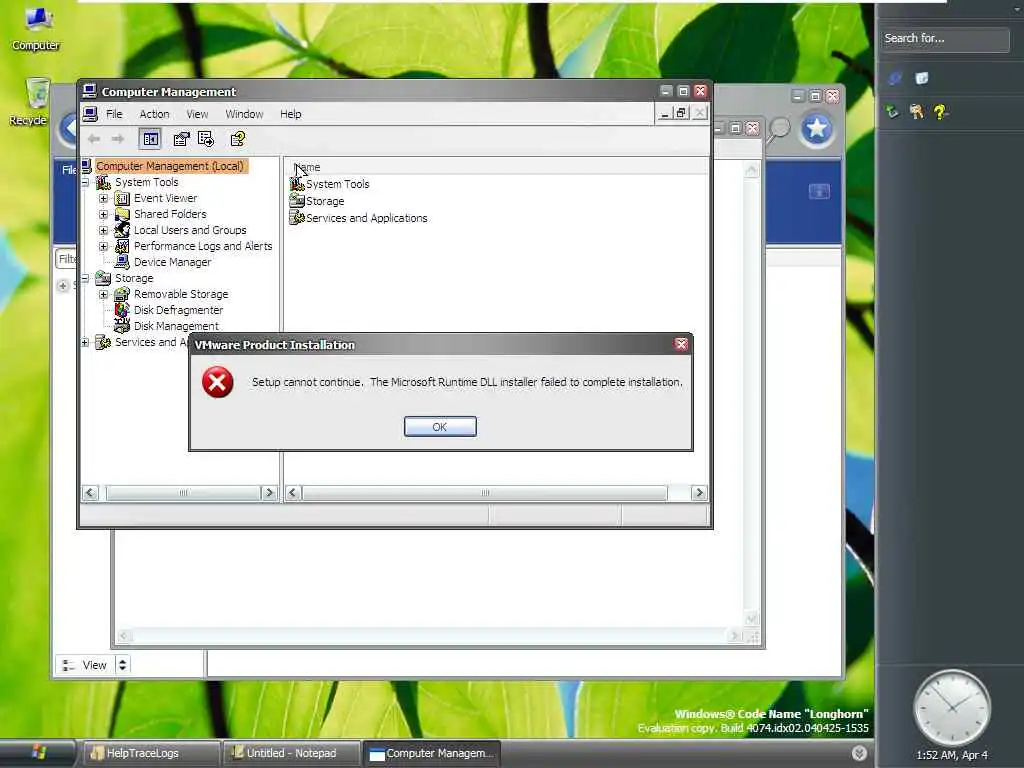Click Computer Management taskbar button
This screenshot has height=768, width=1024.
(x=431, y=753)
